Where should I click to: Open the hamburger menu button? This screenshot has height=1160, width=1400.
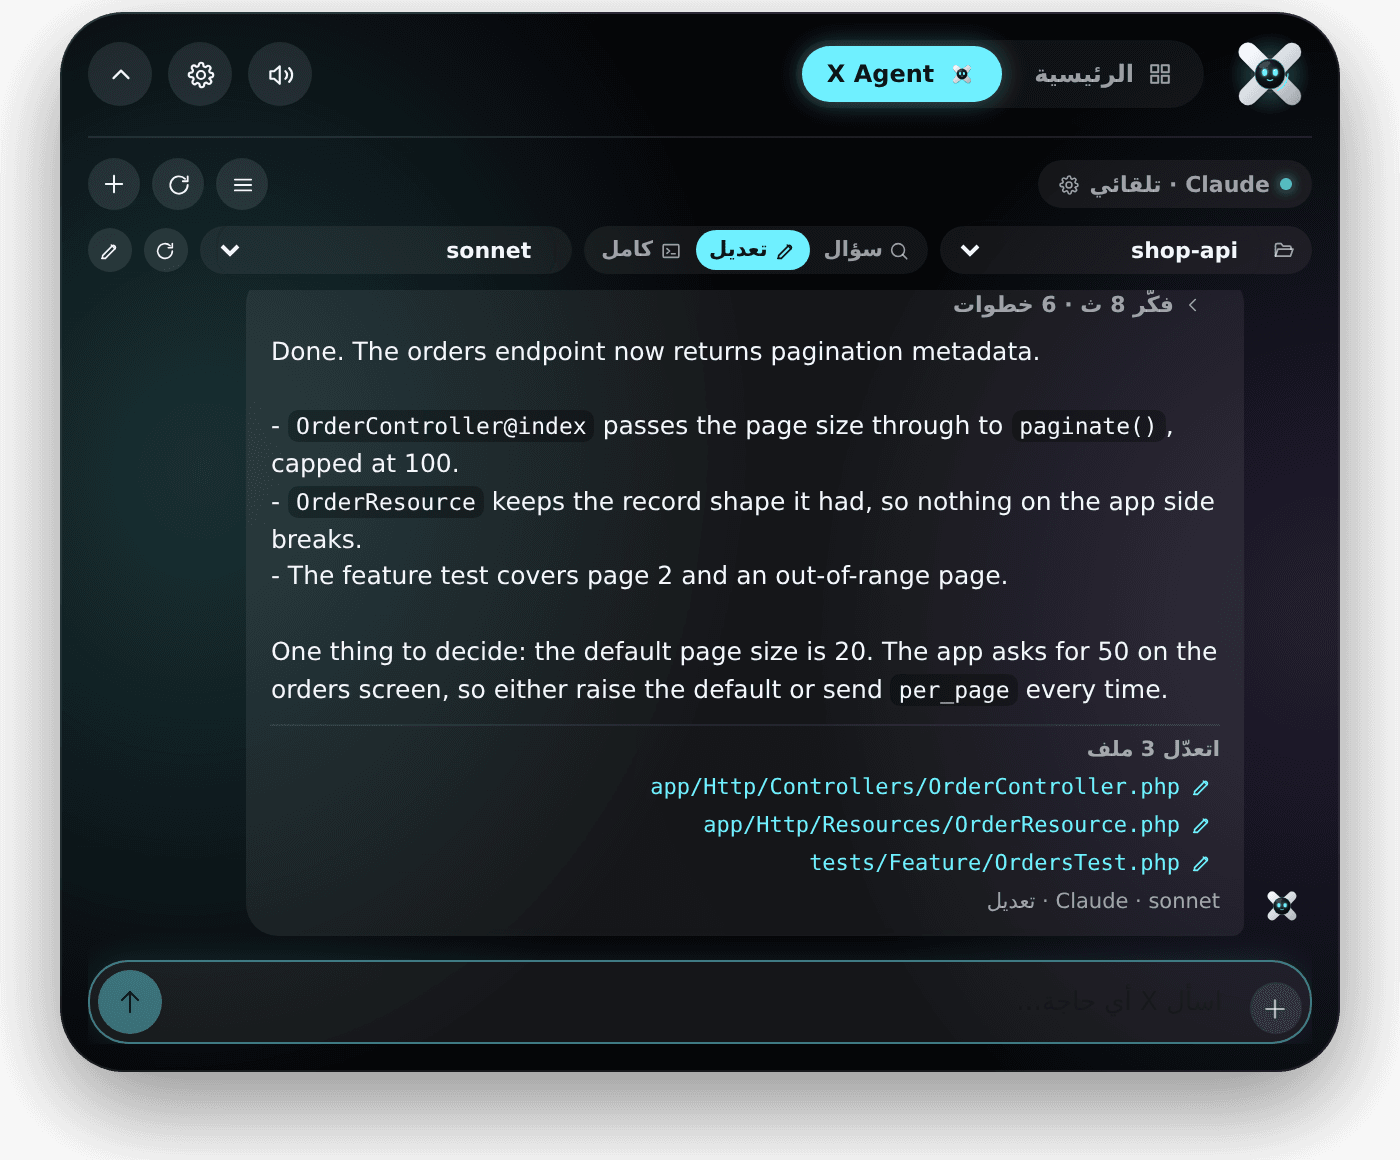pyautogui.click(x=242, y=184)
